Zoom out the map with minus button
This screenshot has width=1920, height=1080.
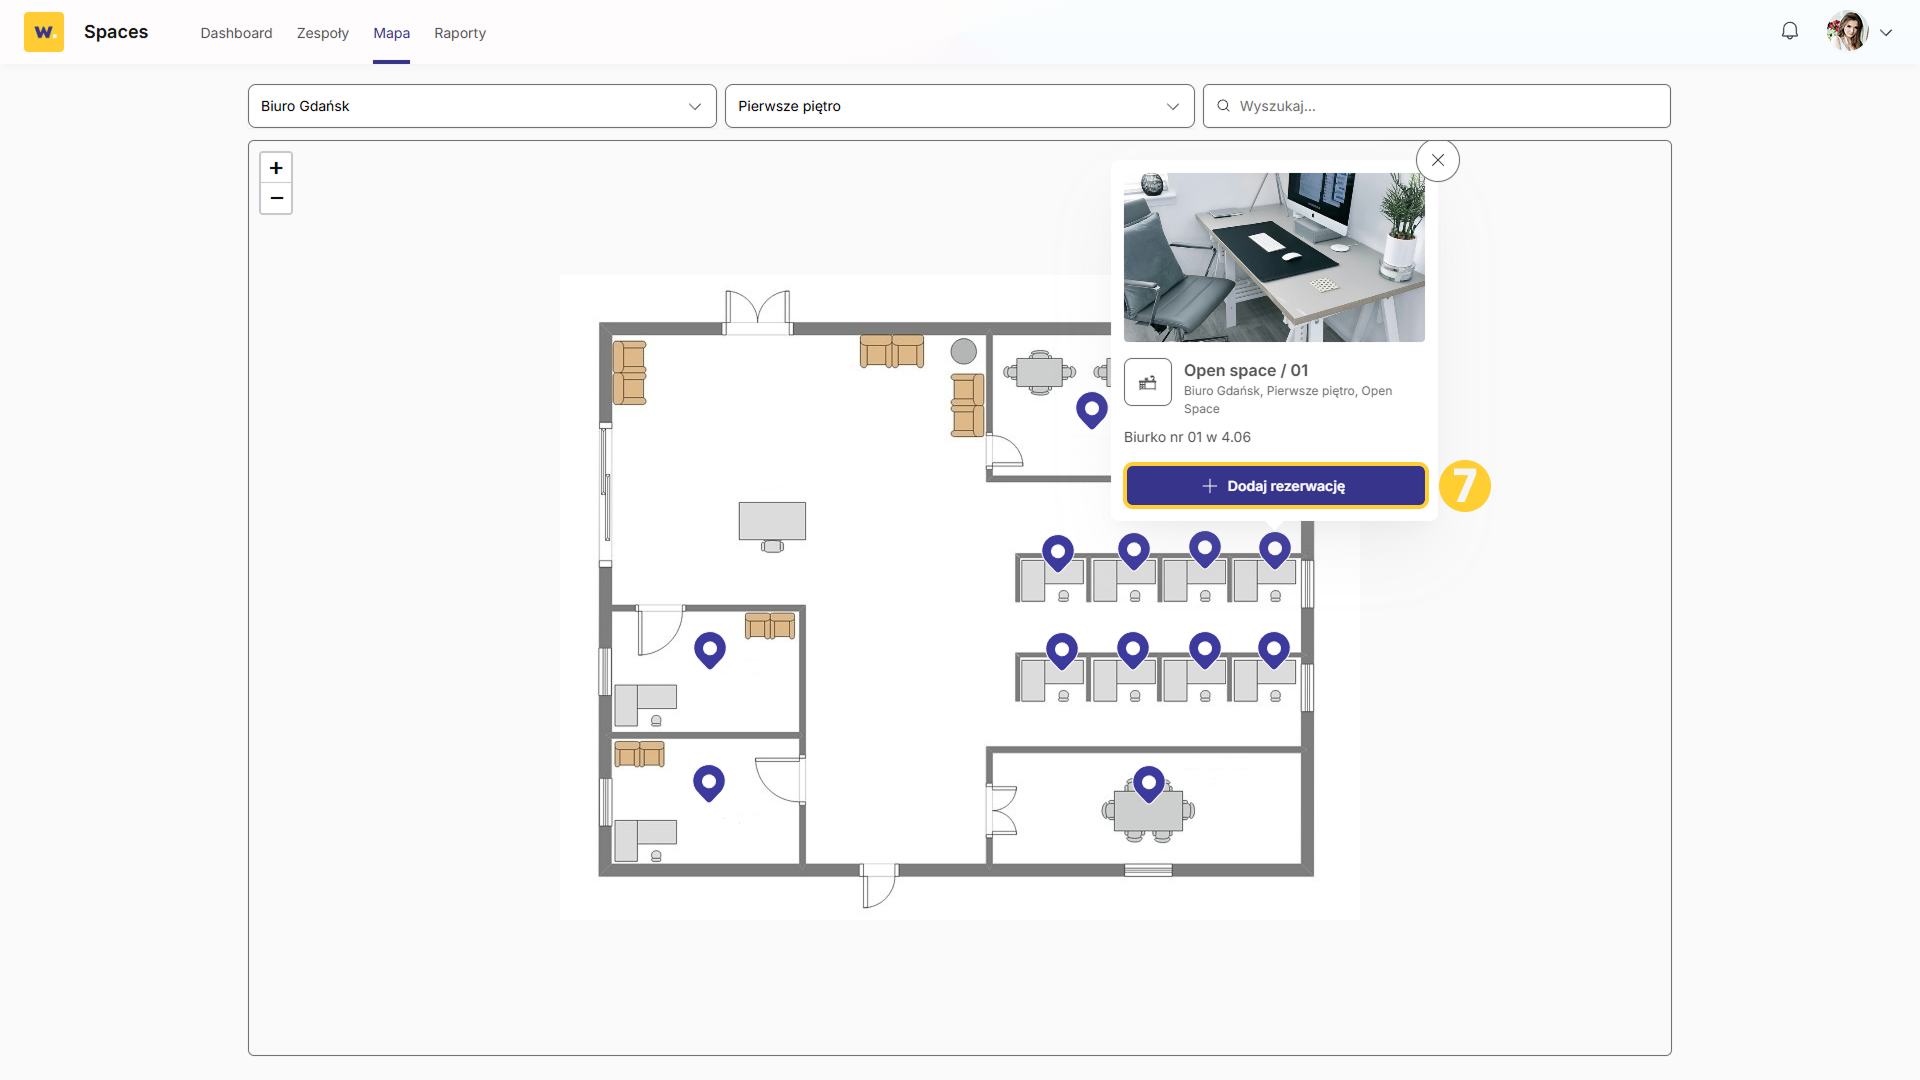point(276,198)
